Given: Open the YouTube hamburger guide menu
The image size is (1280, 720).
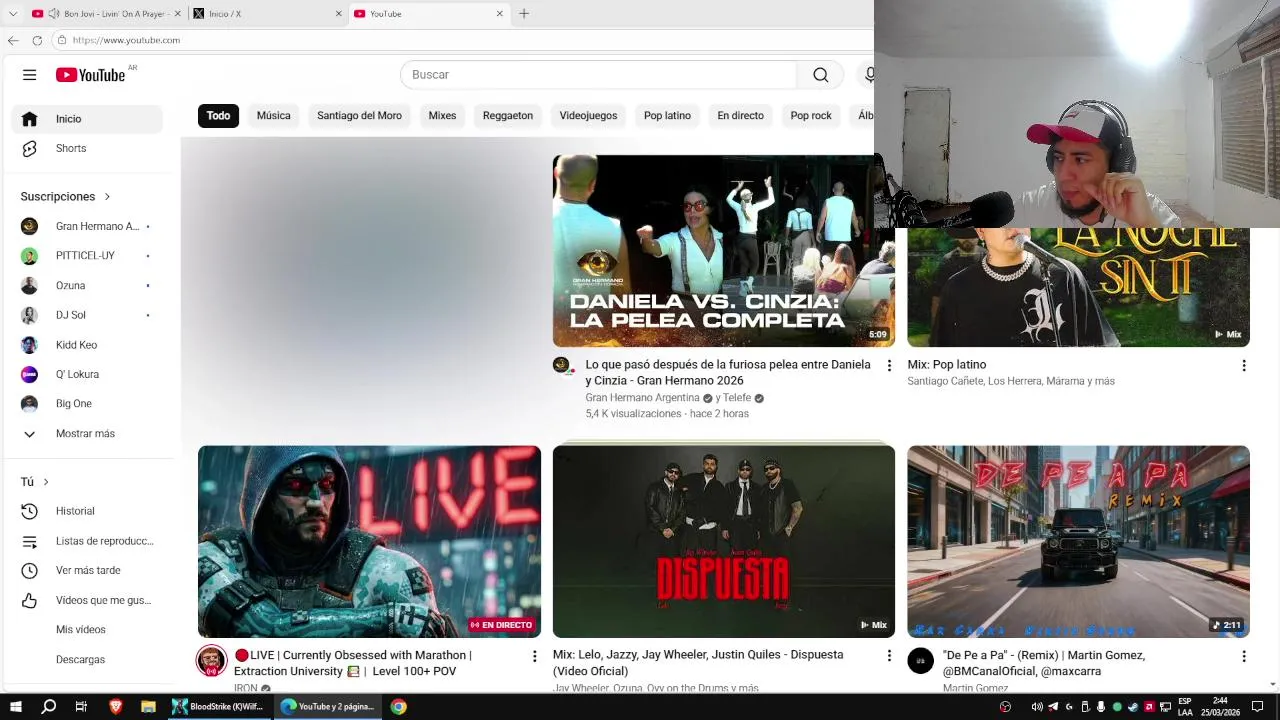Looking at the screenshot, I should tap(29, 75).
